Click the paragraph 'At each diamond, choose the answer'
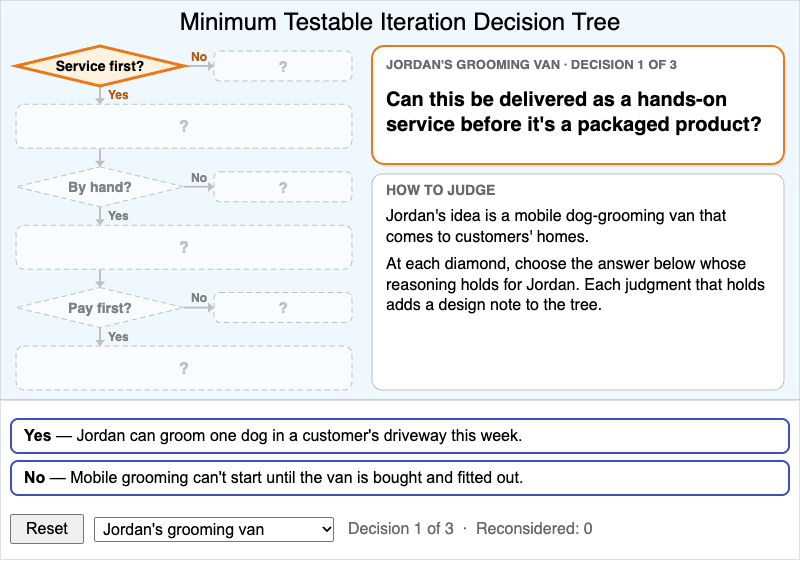800x562 pixels. coord(575,284)
